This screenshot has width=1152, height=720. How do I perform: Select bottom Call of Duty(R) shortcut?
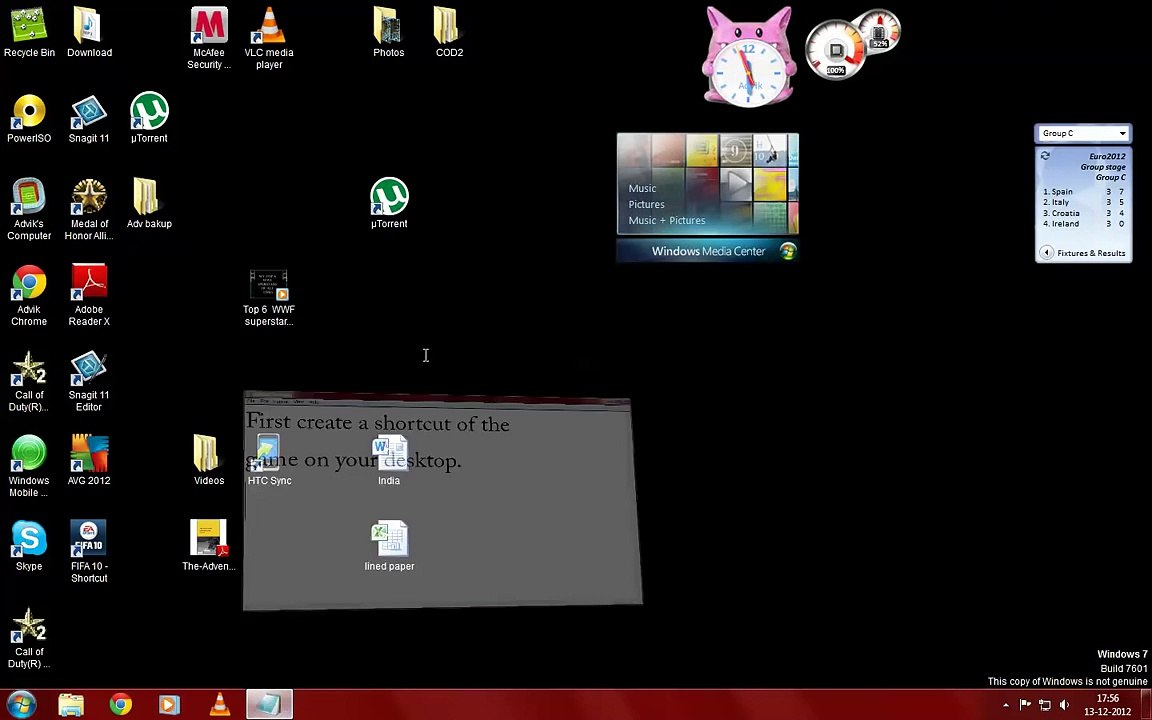coord(29,638)
